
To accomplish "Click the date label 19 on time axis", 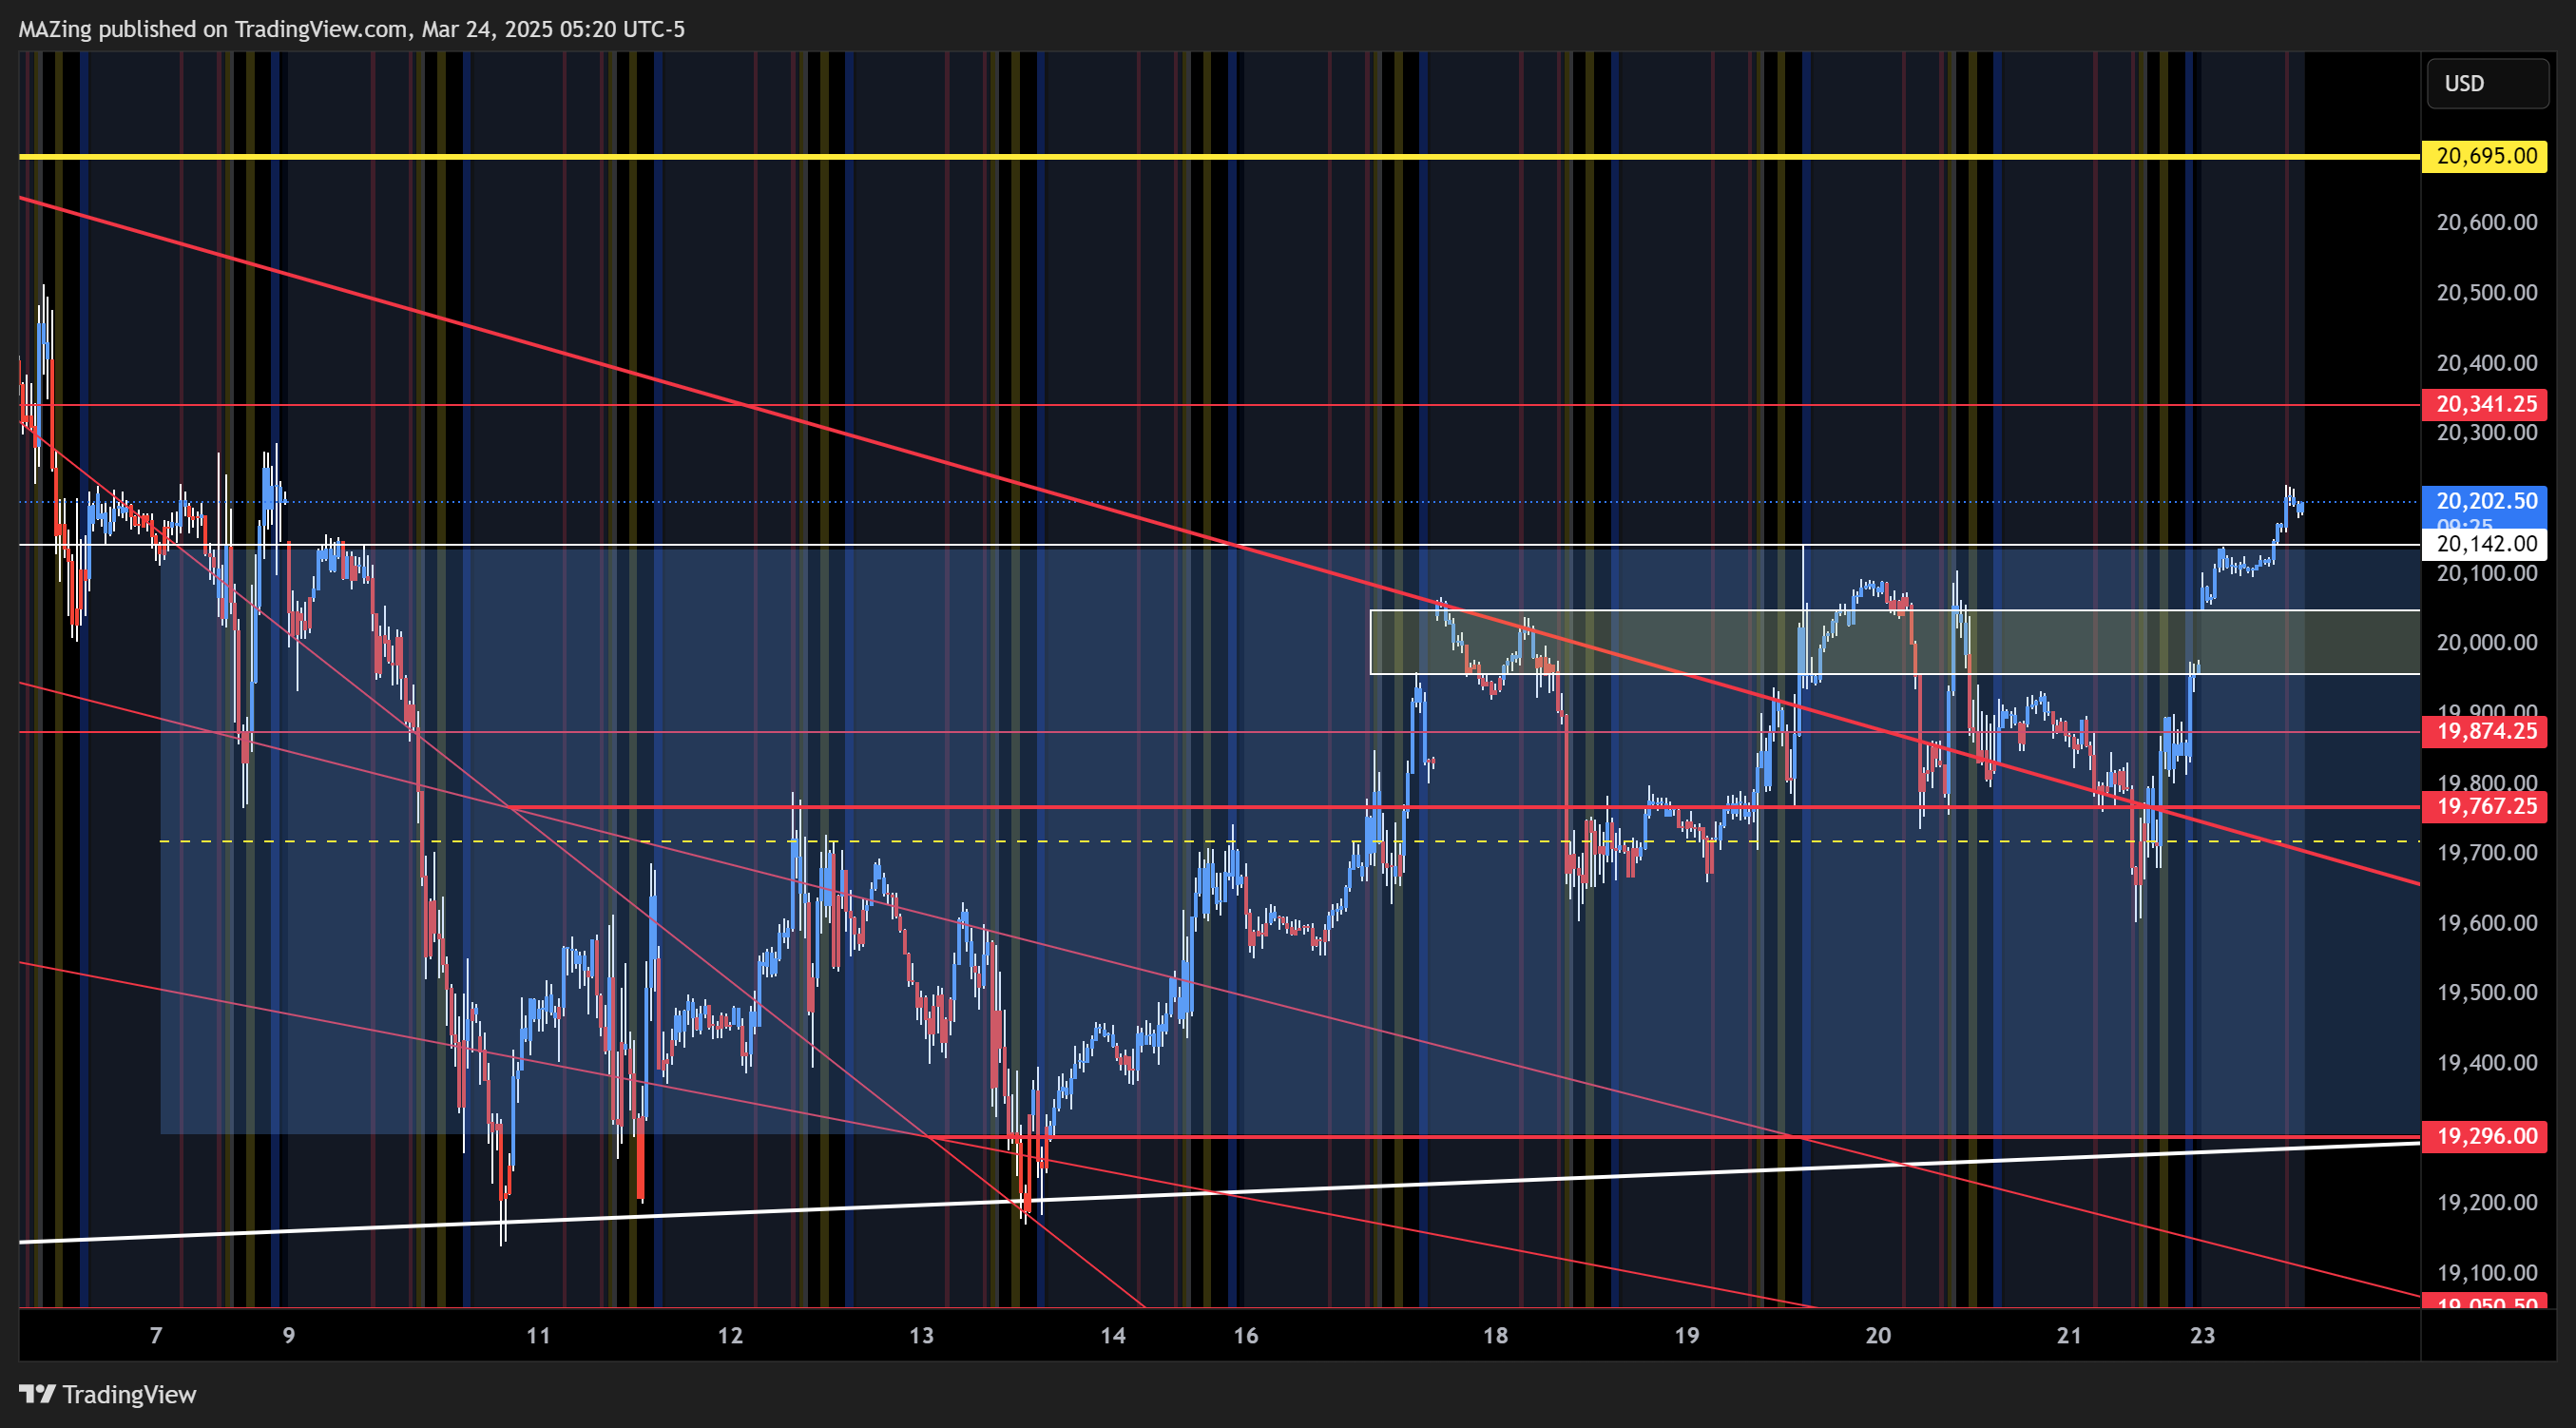I will click(x=1687, y=1335).
